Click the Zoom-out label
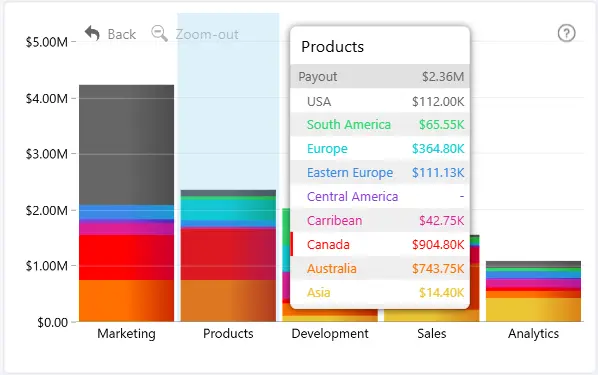The height and width of the screenshot is (375, 598). coord(207,34)
